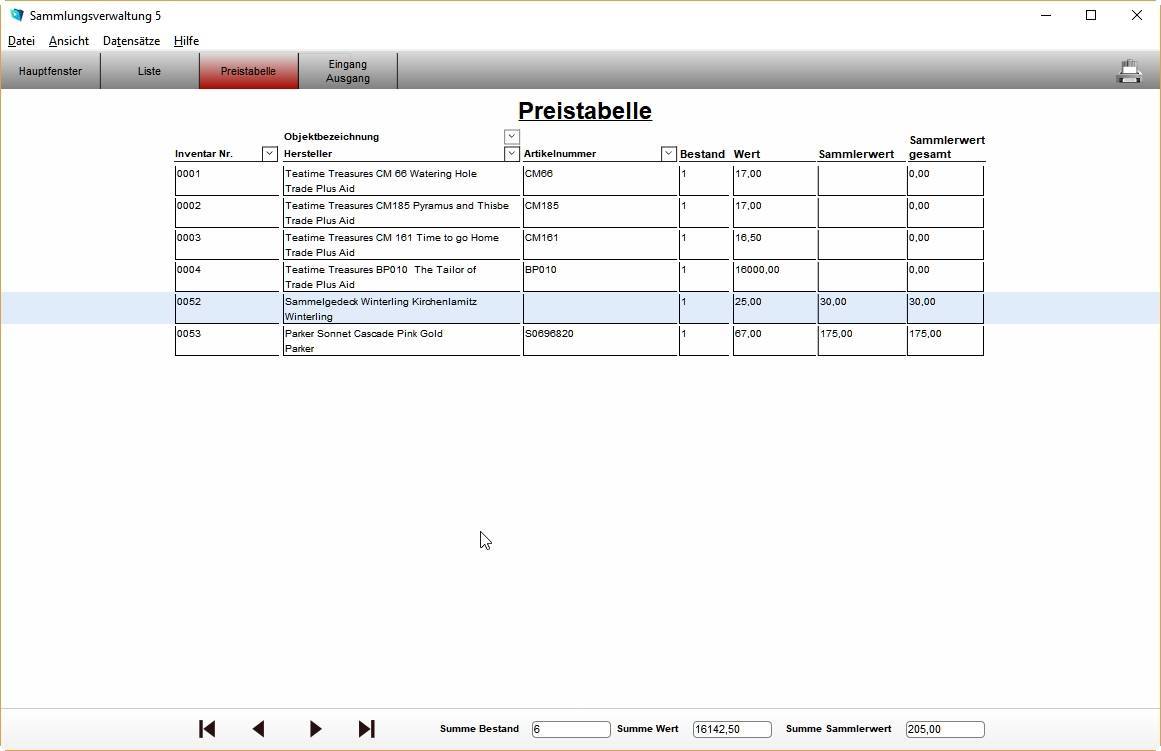Switch to the Hauptfenster tab
This screenshot has height=751, width=1161.
pyautogui.click(x=50, y=72)
